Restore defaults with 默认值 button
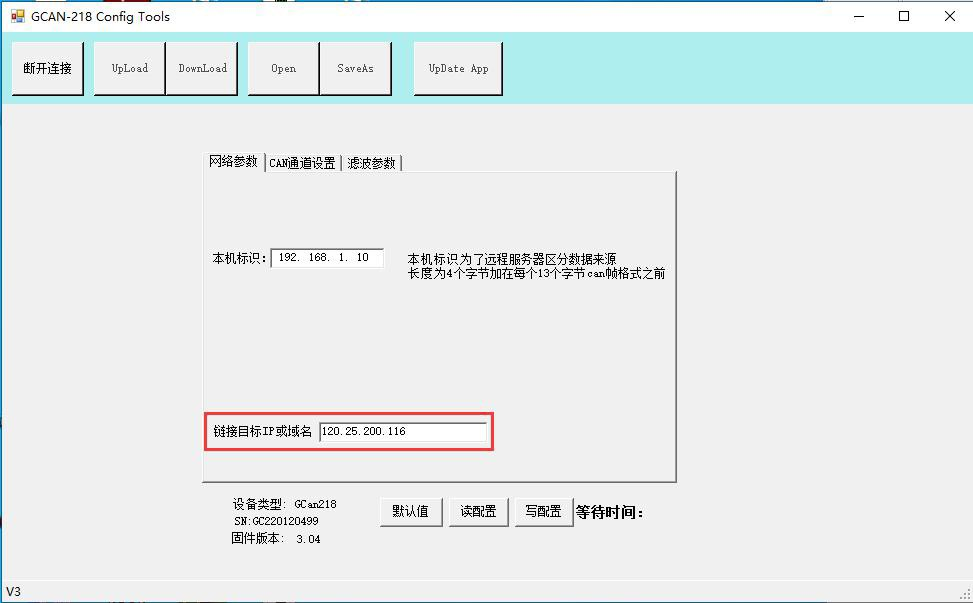 (410, 511)
